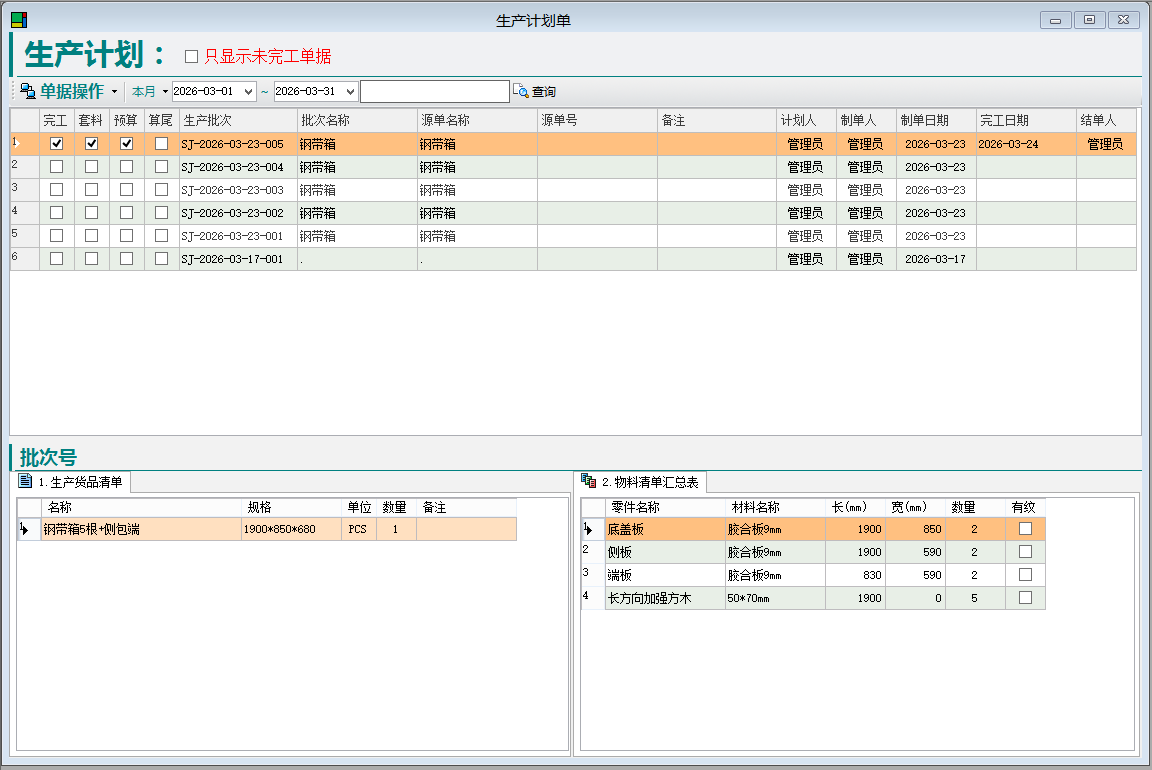The width and height of the screenshot is (1152, 770).
Task: Click the application icon in title bar
Action: pos(19,20)
